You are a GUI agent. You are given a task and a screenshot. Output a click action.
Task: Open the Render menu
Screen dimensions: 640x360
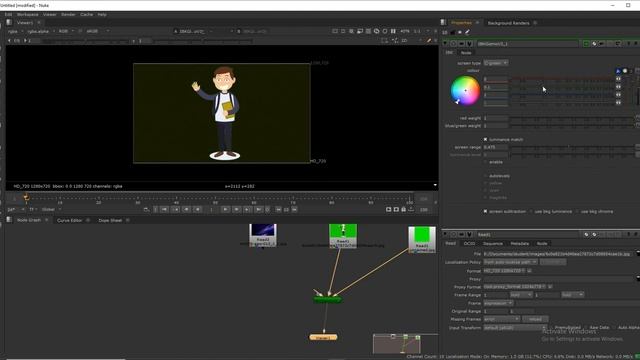pos(68,14)
